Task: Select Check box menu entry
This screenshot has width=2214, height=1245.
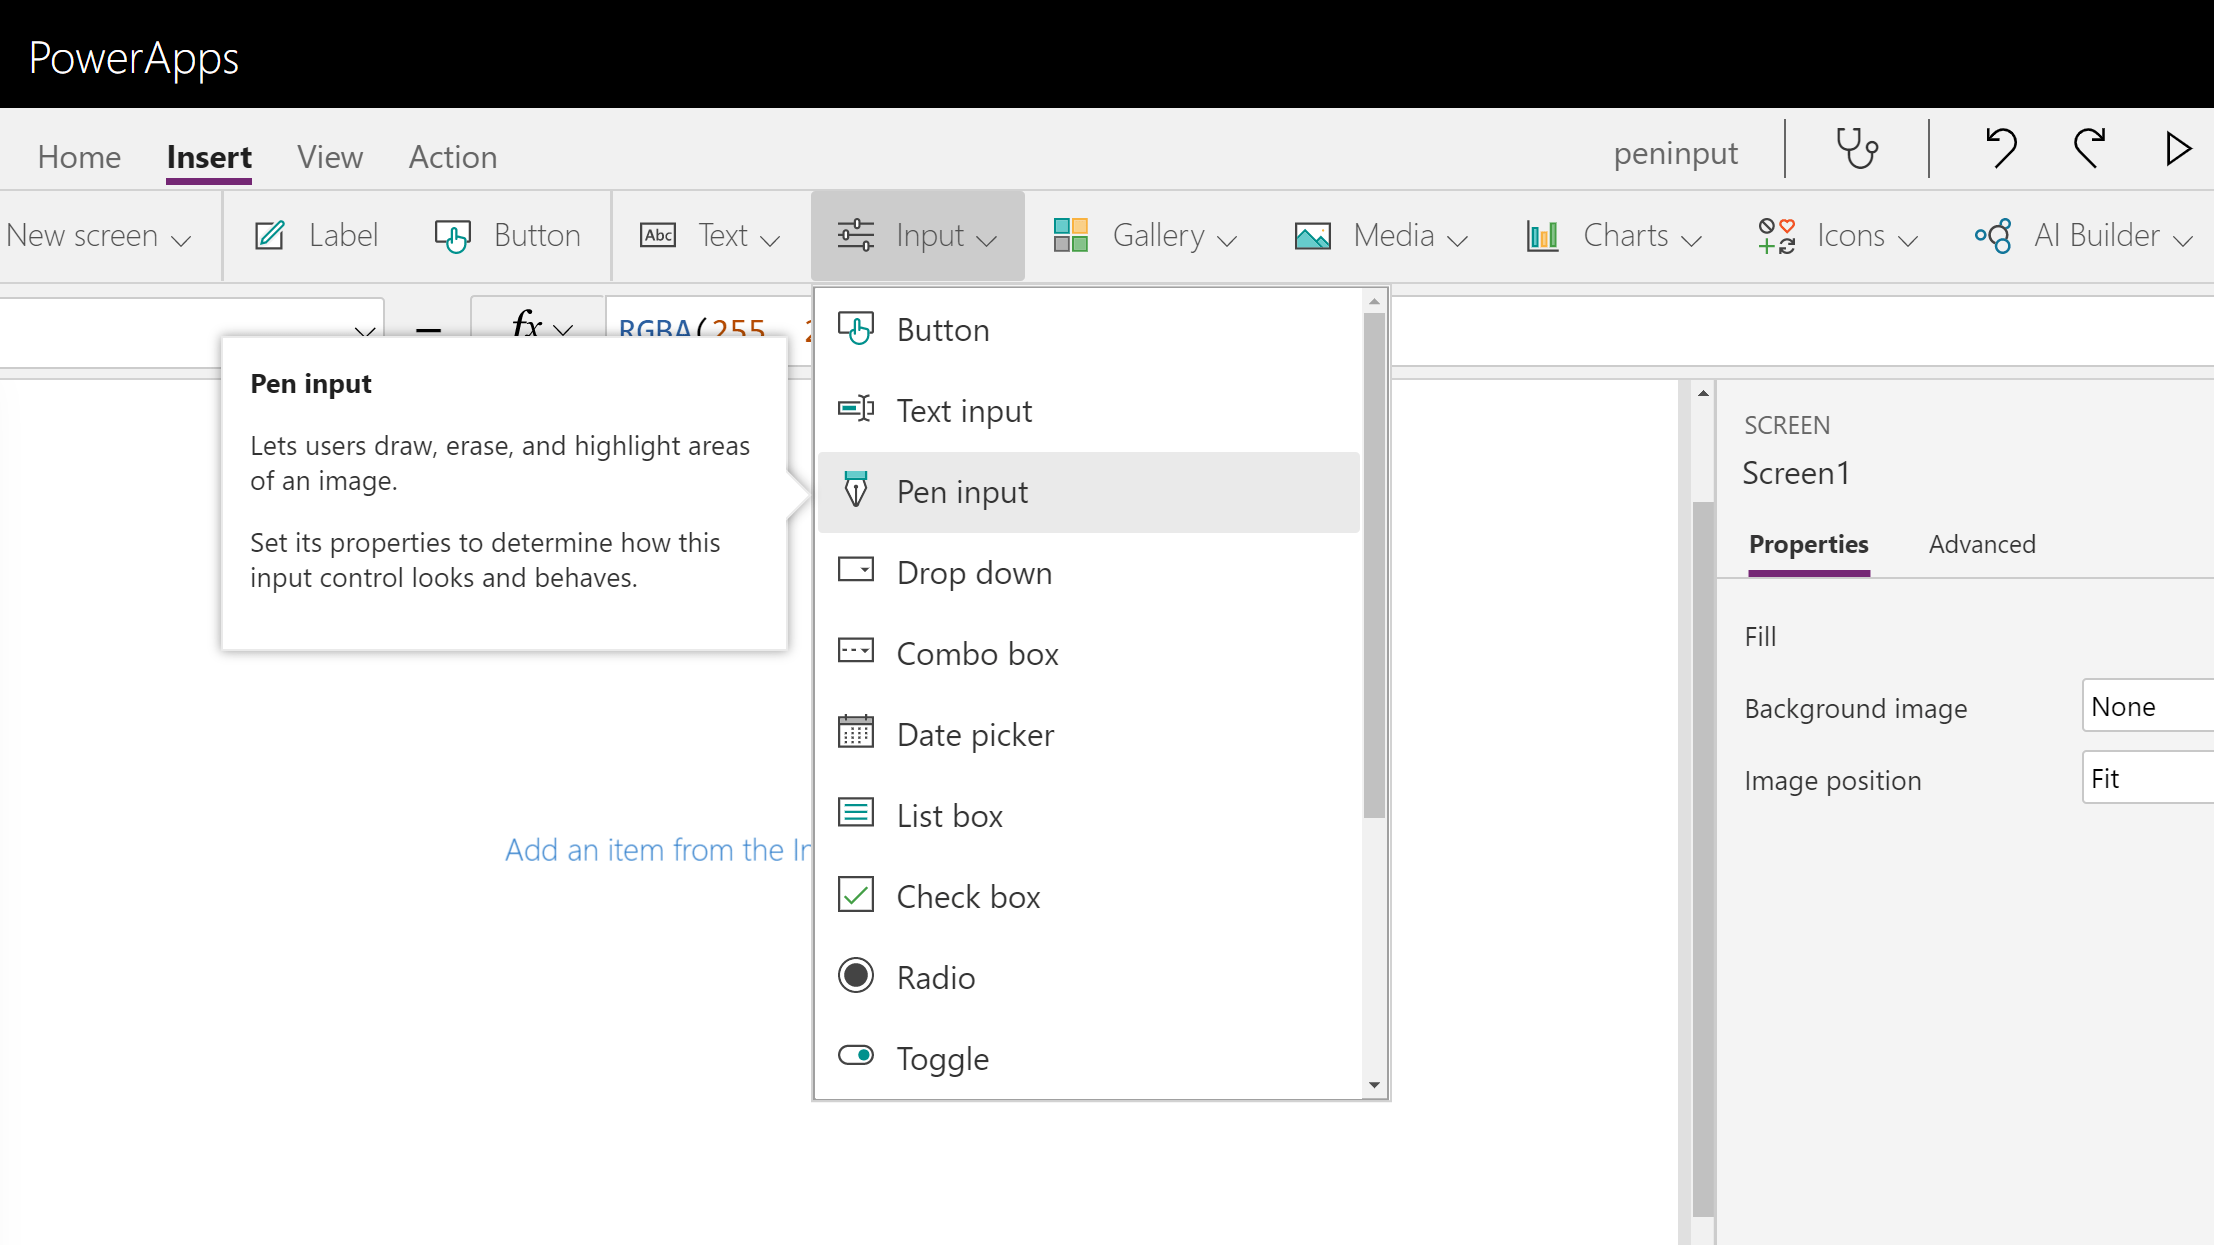Action: (1088, 897)
